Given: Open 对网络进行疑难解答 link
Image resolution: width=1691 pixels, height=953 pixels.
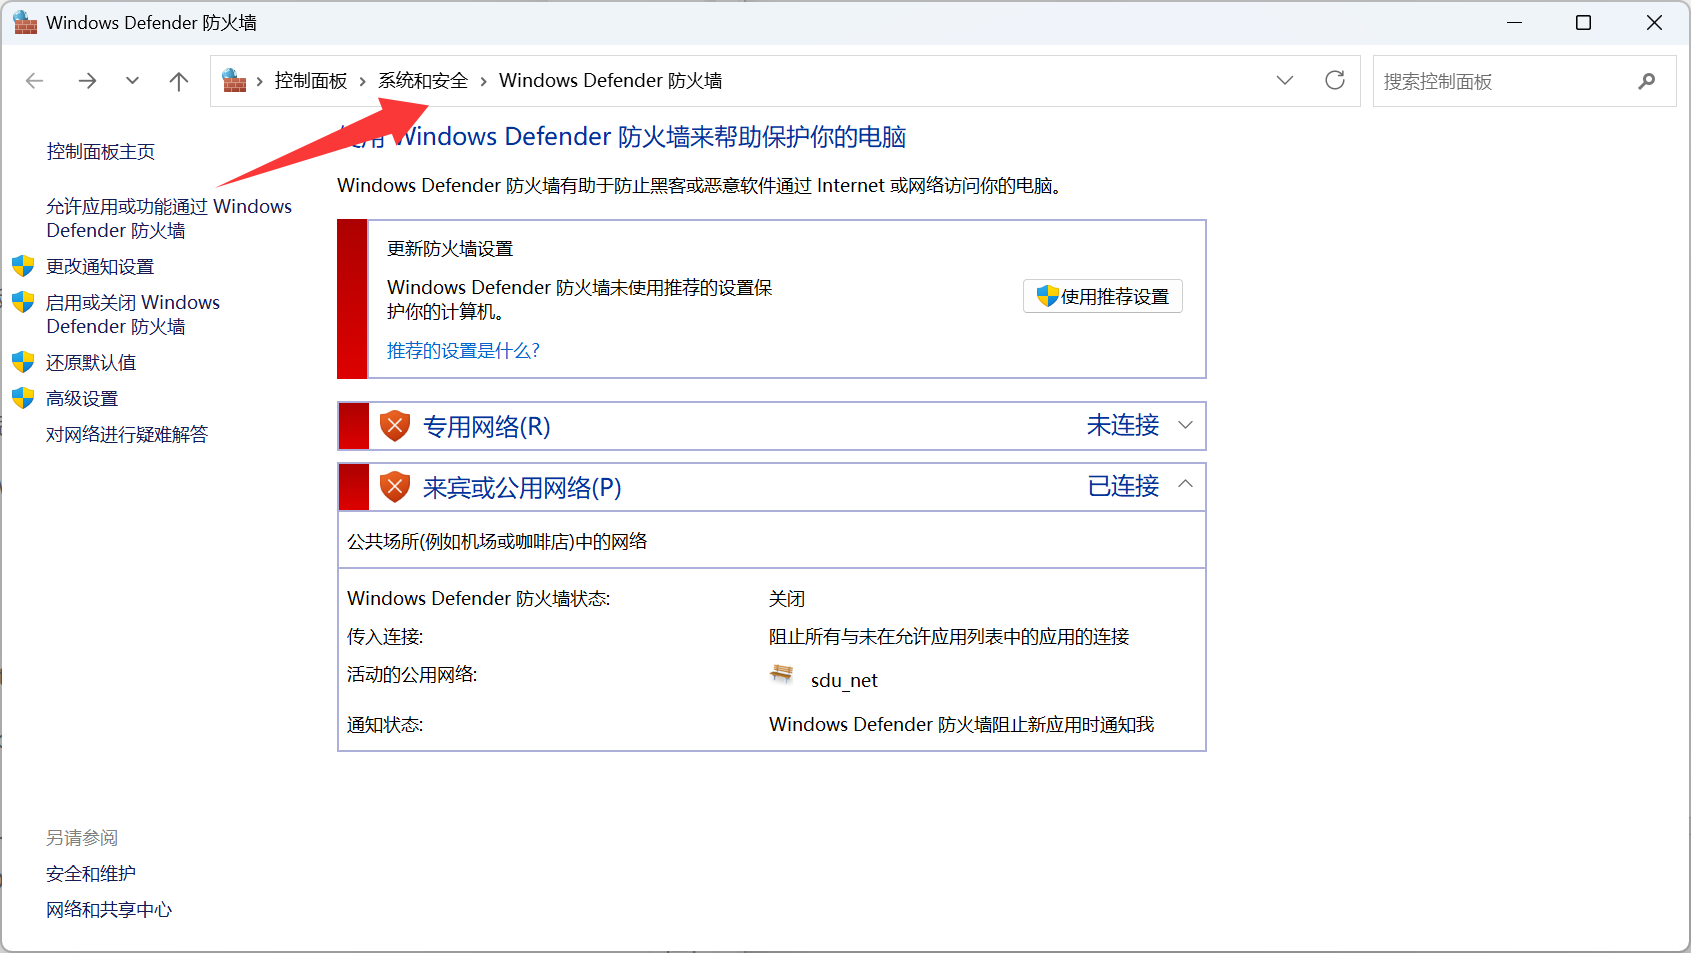Looking at the screenshot, I should click(127, 435).
